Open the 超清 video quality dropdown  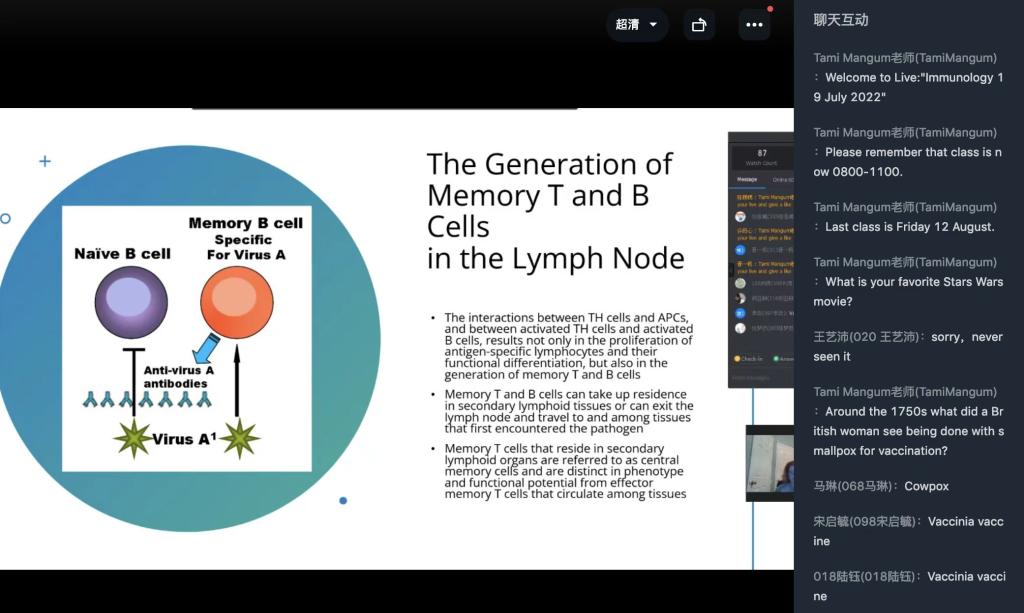637,25
